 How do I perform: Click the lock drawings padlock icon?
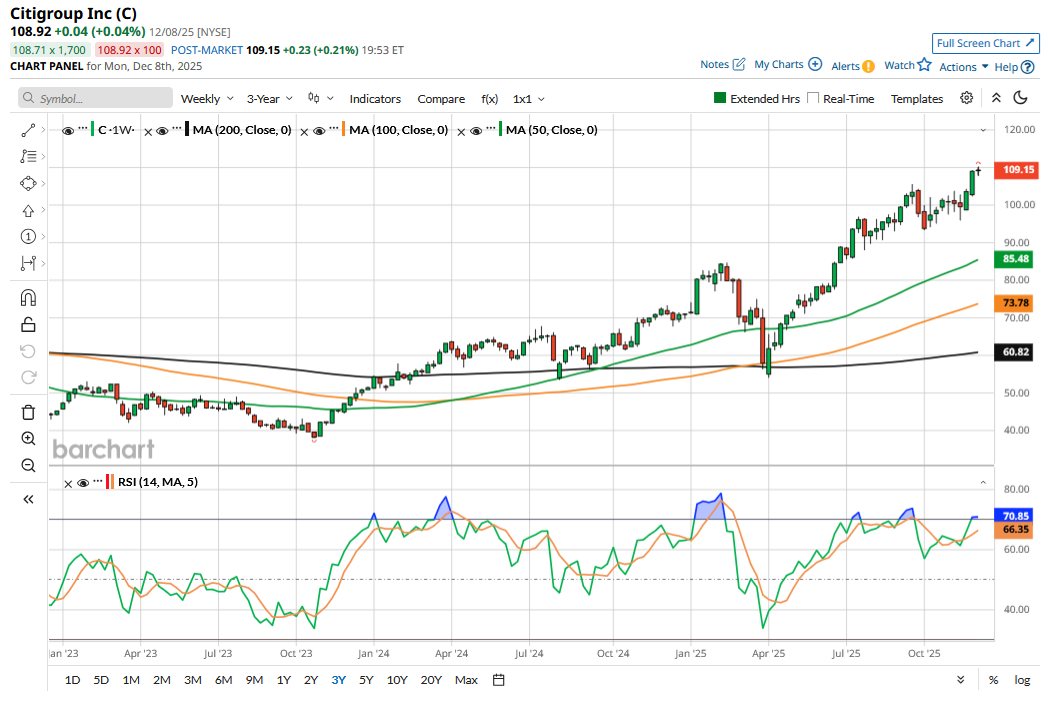[x=28, y=324]
